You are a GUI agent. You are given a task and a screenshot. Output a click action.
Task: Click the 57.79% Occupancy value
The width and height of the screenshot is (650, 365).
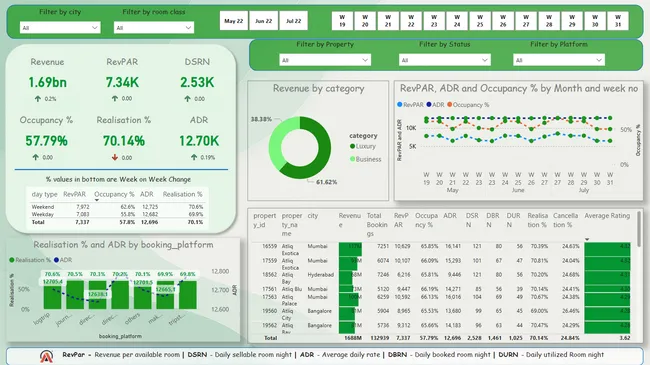coord(46,141)
